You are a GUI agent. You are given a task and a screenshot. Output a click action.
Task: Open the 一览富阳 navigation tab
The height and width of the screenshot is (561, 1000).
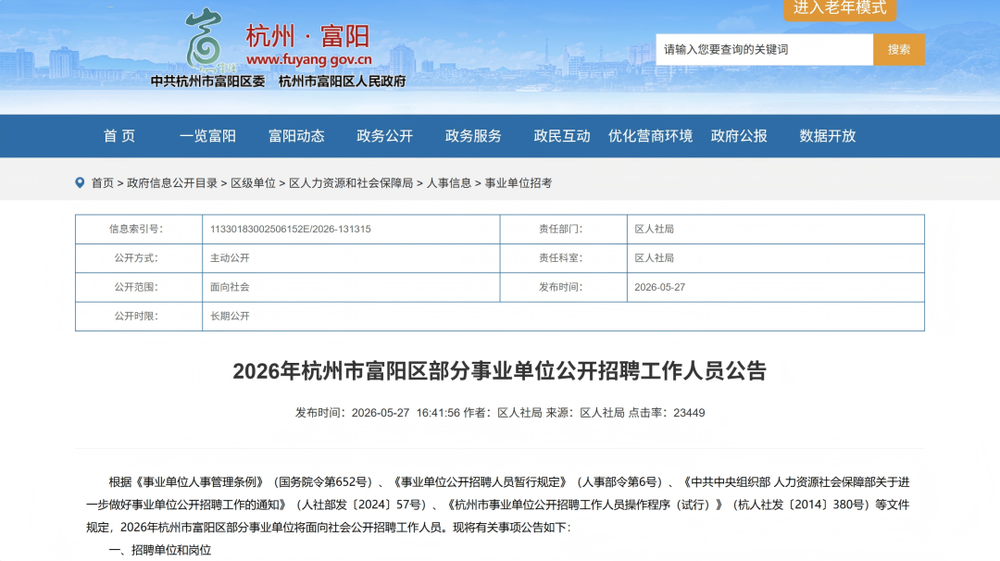click(x=208, y=136)
